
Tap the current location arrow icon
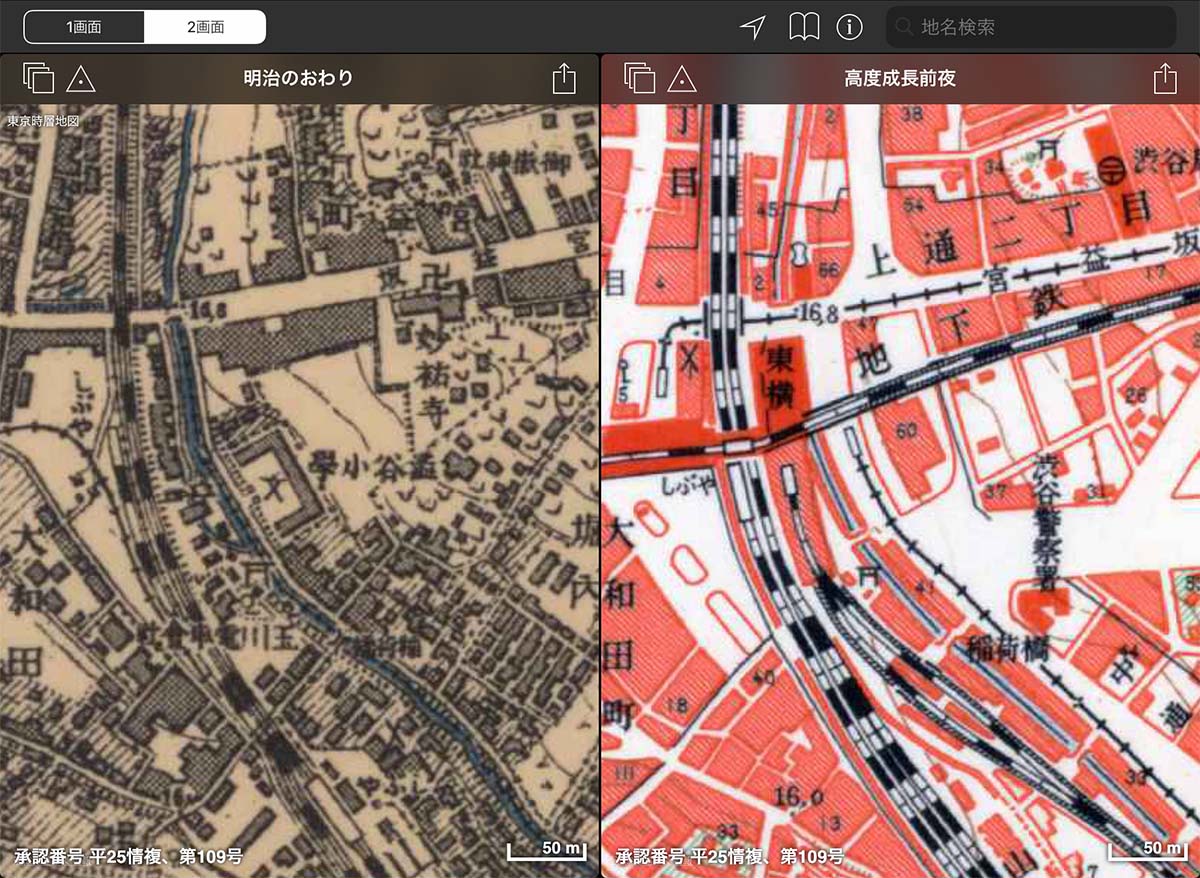point(752,27)
